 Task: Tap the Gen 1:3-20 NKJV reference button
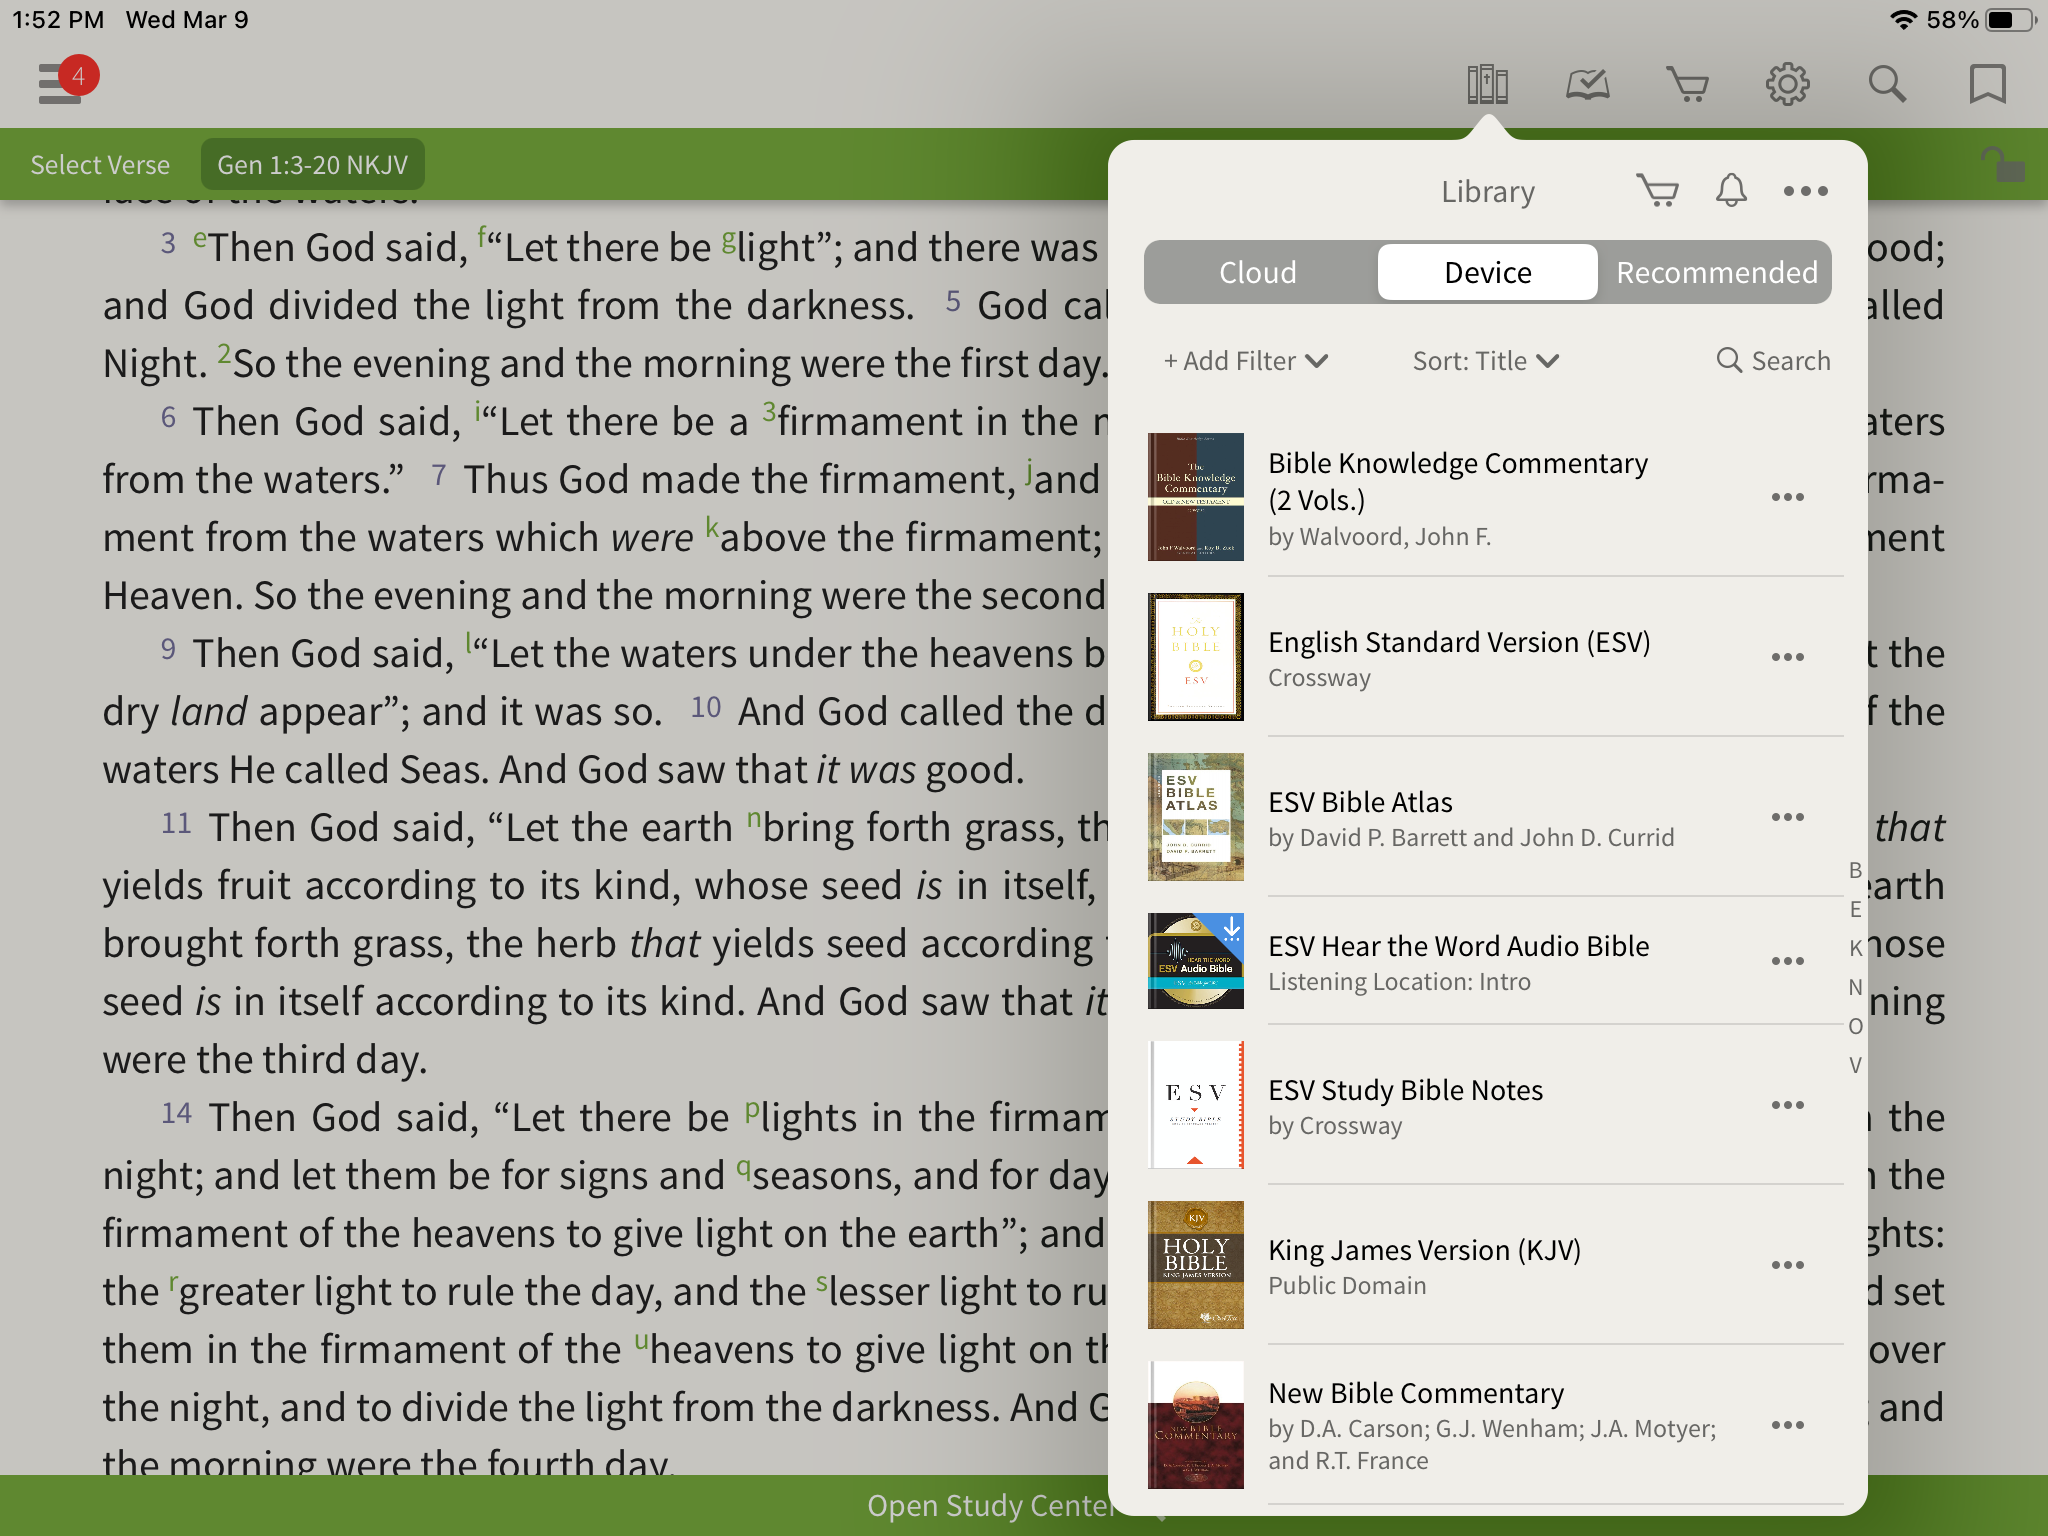(x=313, y=165)
